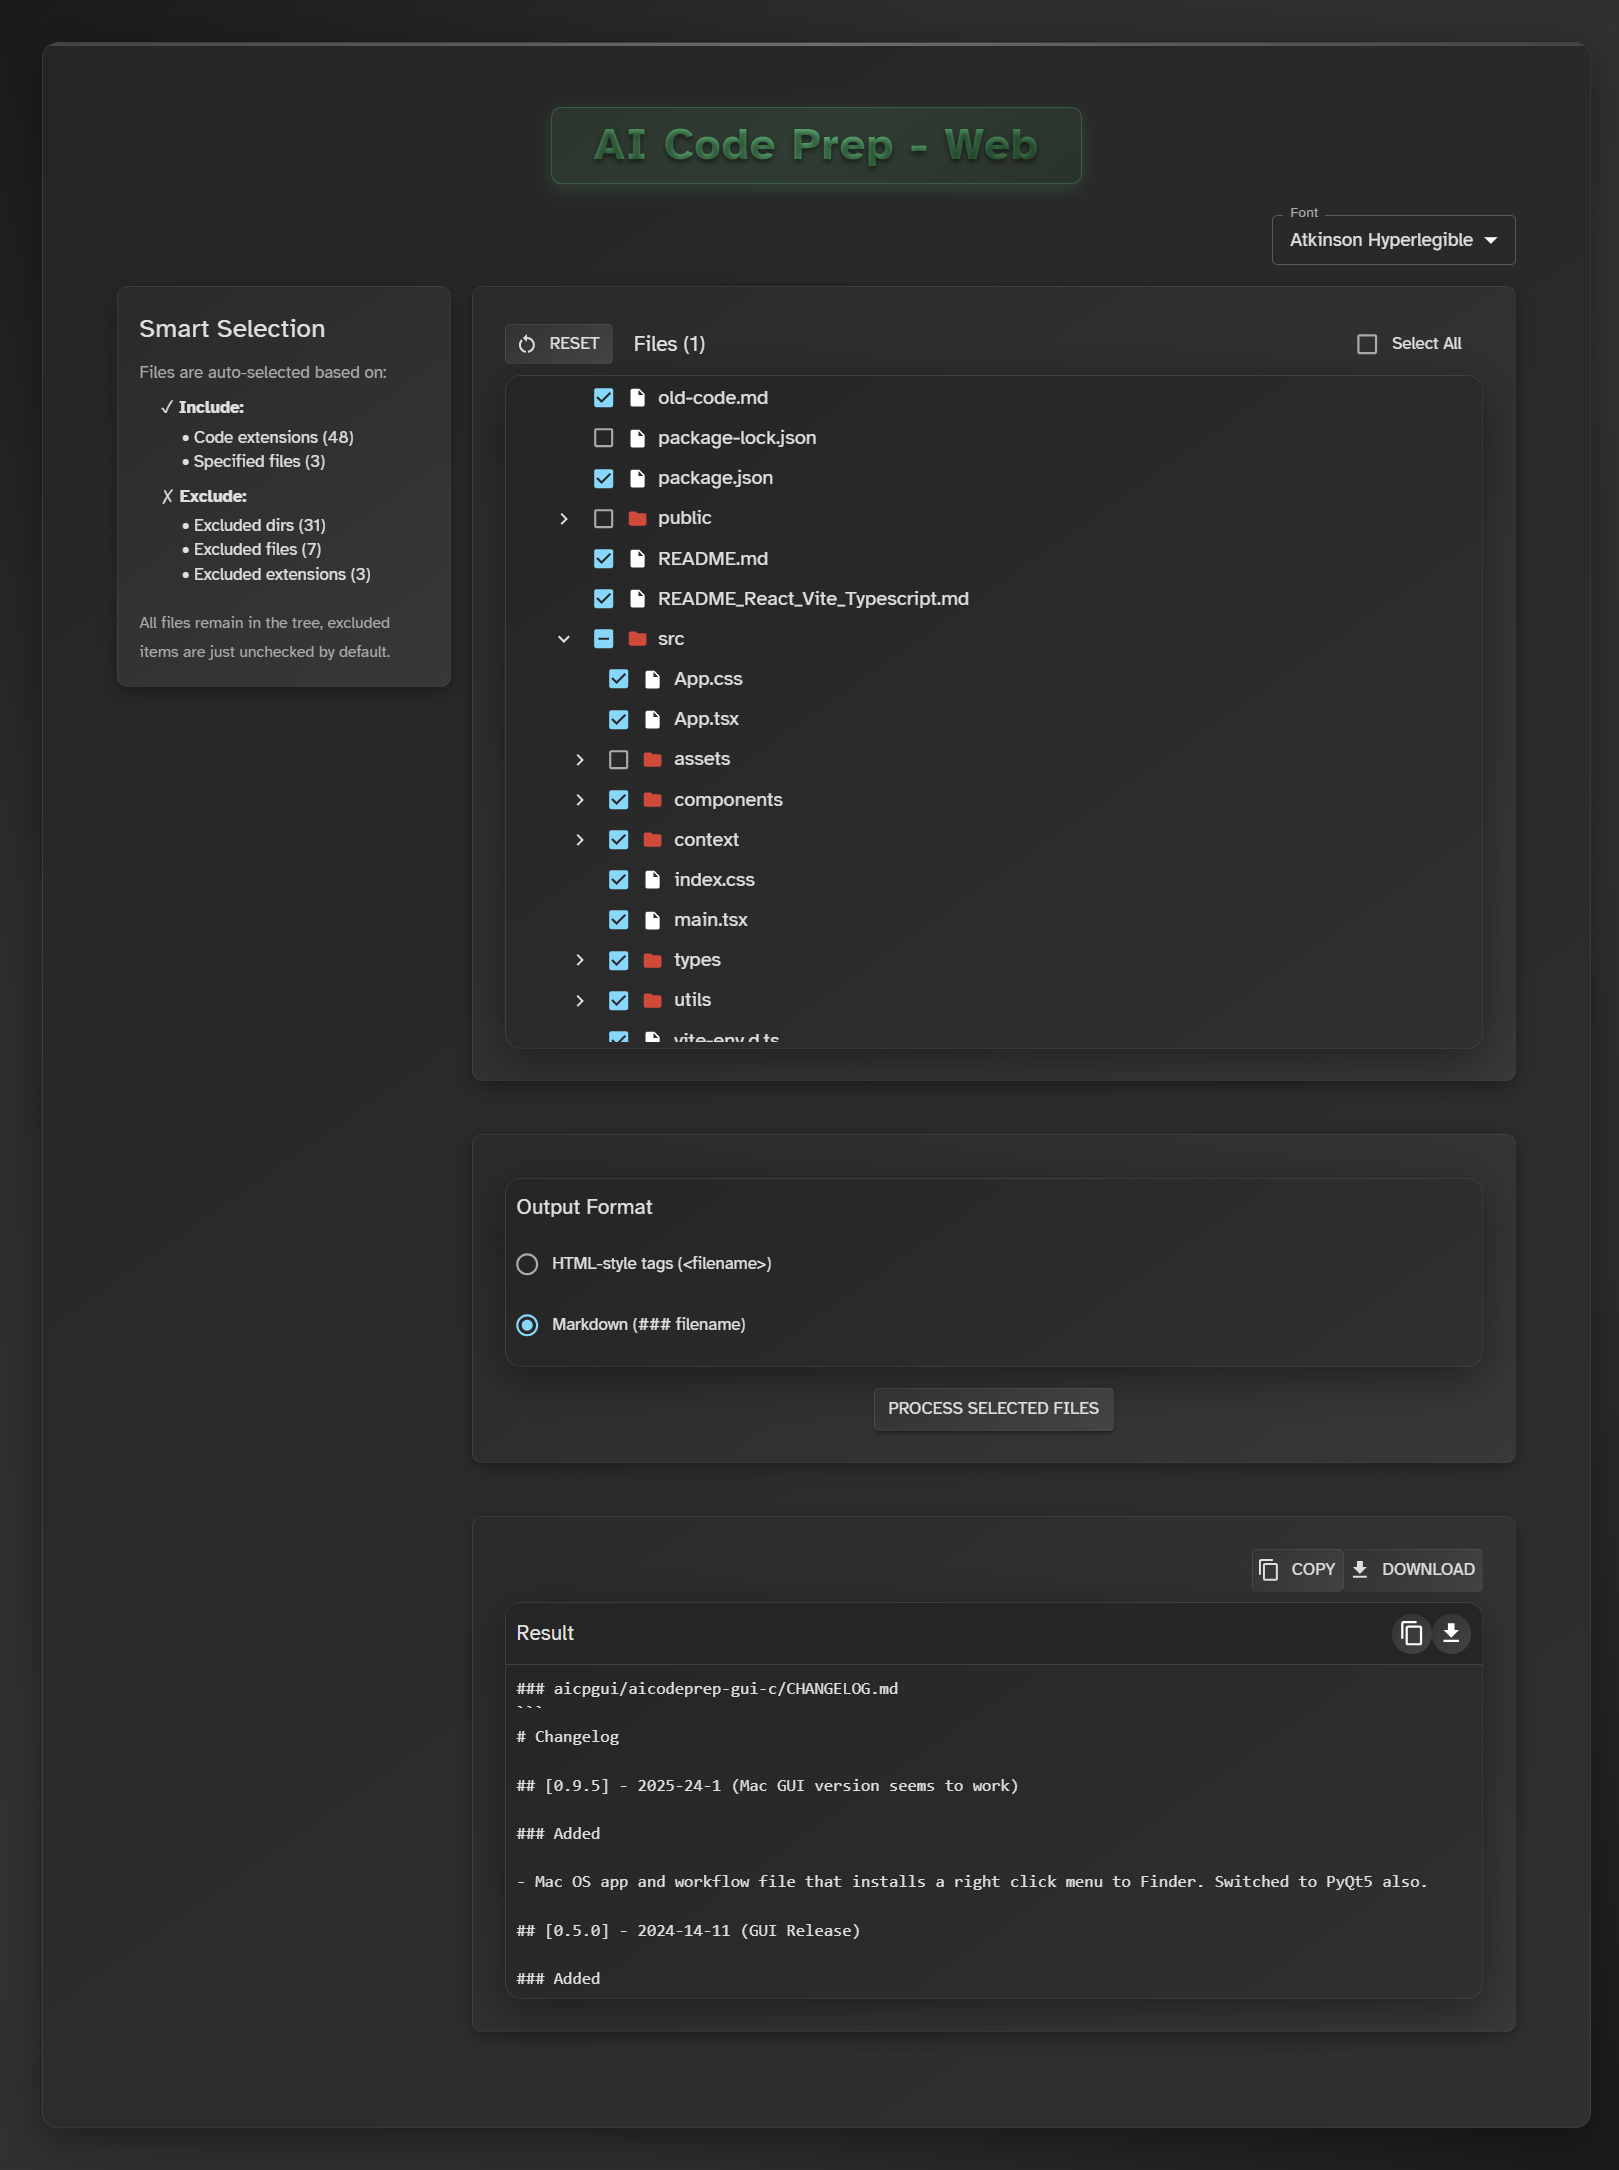The image size is (1619, 2170).
Task: Open the Font dropdown Atkinson Hyperlegible
Action: [1393, 240]
